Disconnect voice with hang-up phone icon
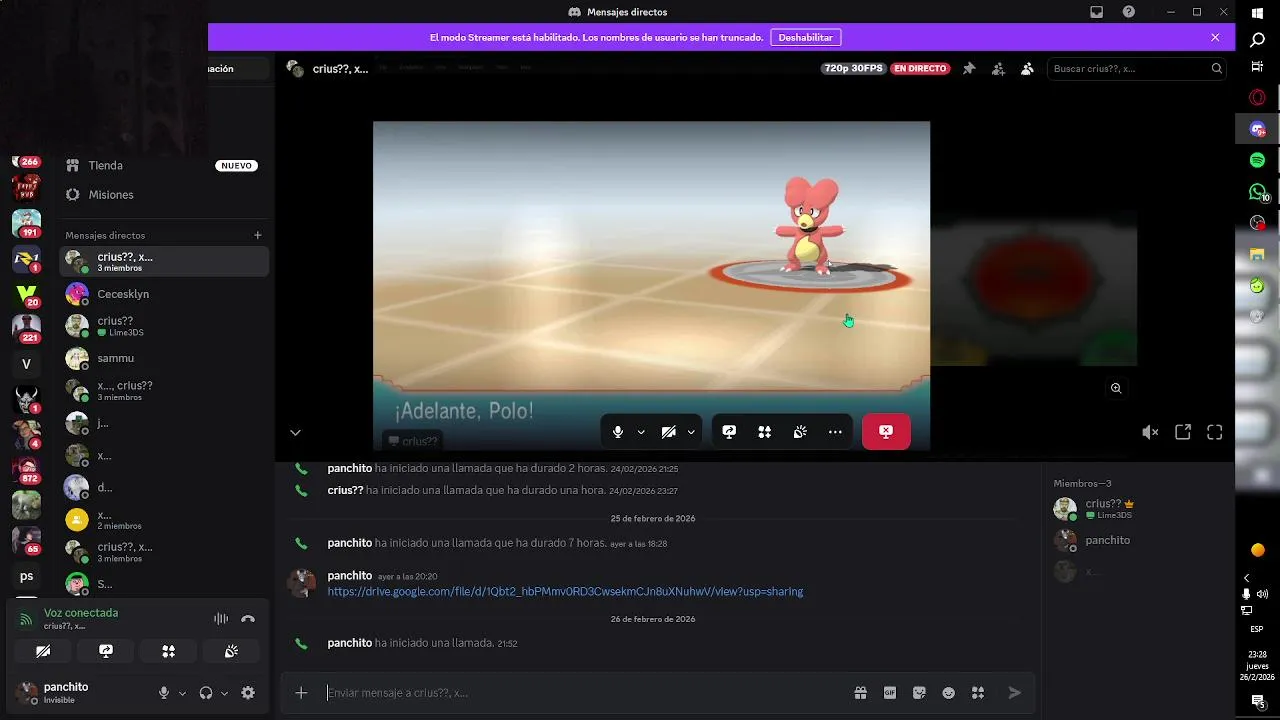 [248, 619]
